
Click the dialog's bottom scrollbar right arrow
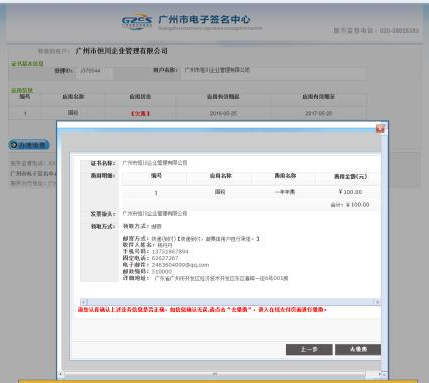[x=379, y=374]
